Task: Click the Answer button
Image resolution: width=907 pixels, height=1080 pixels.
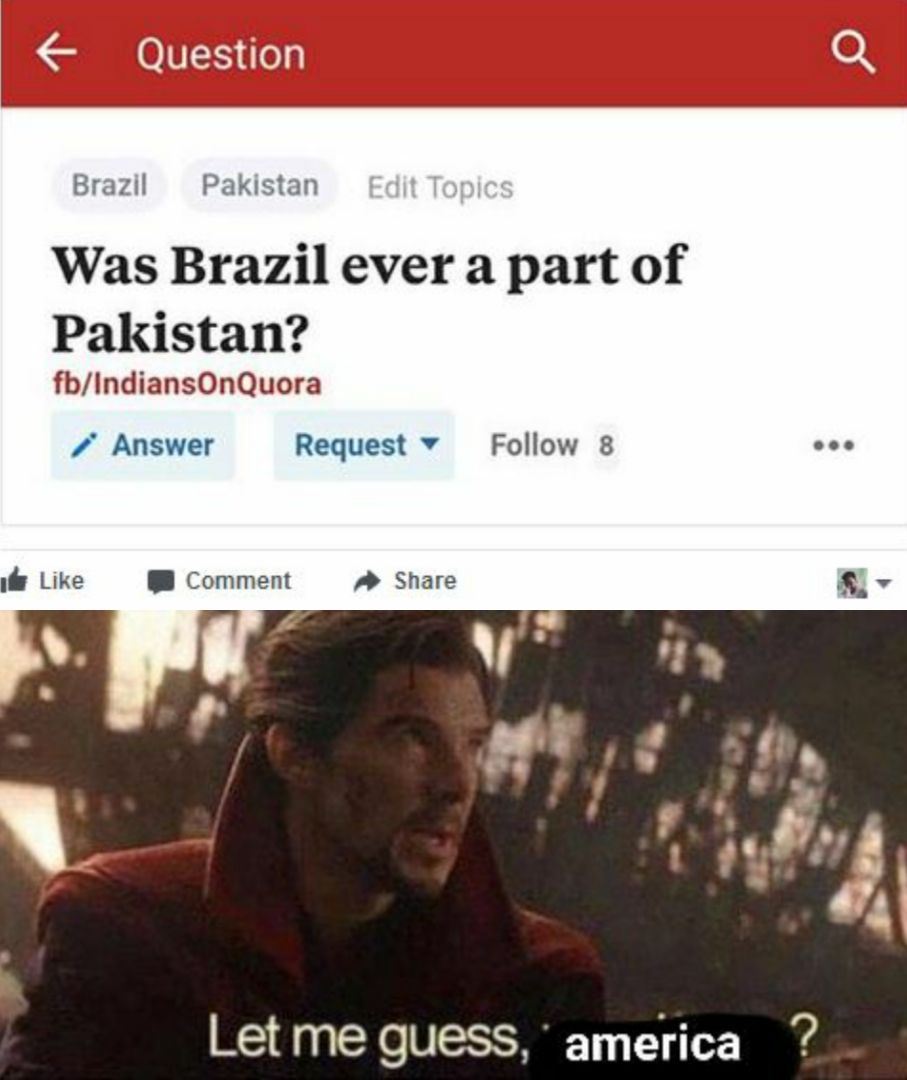Action: pos(143,445)
